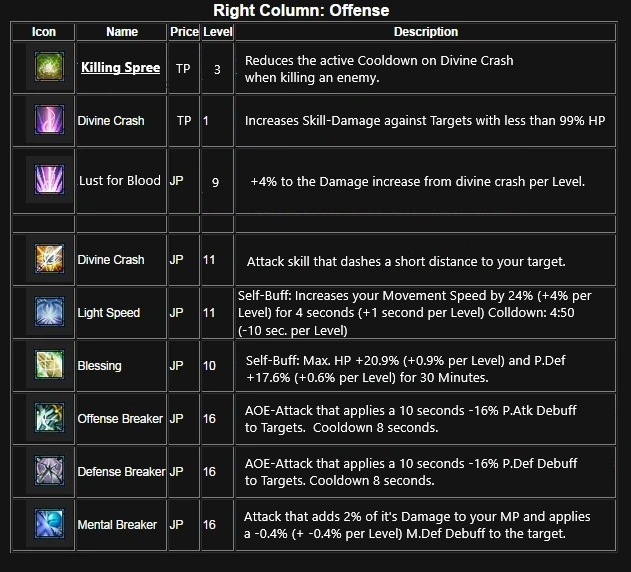Image resolution: width=631 pixels, height=572 pixels.
Task: Select the Light Speed skill icon
Action: click(x=49, y=312)
